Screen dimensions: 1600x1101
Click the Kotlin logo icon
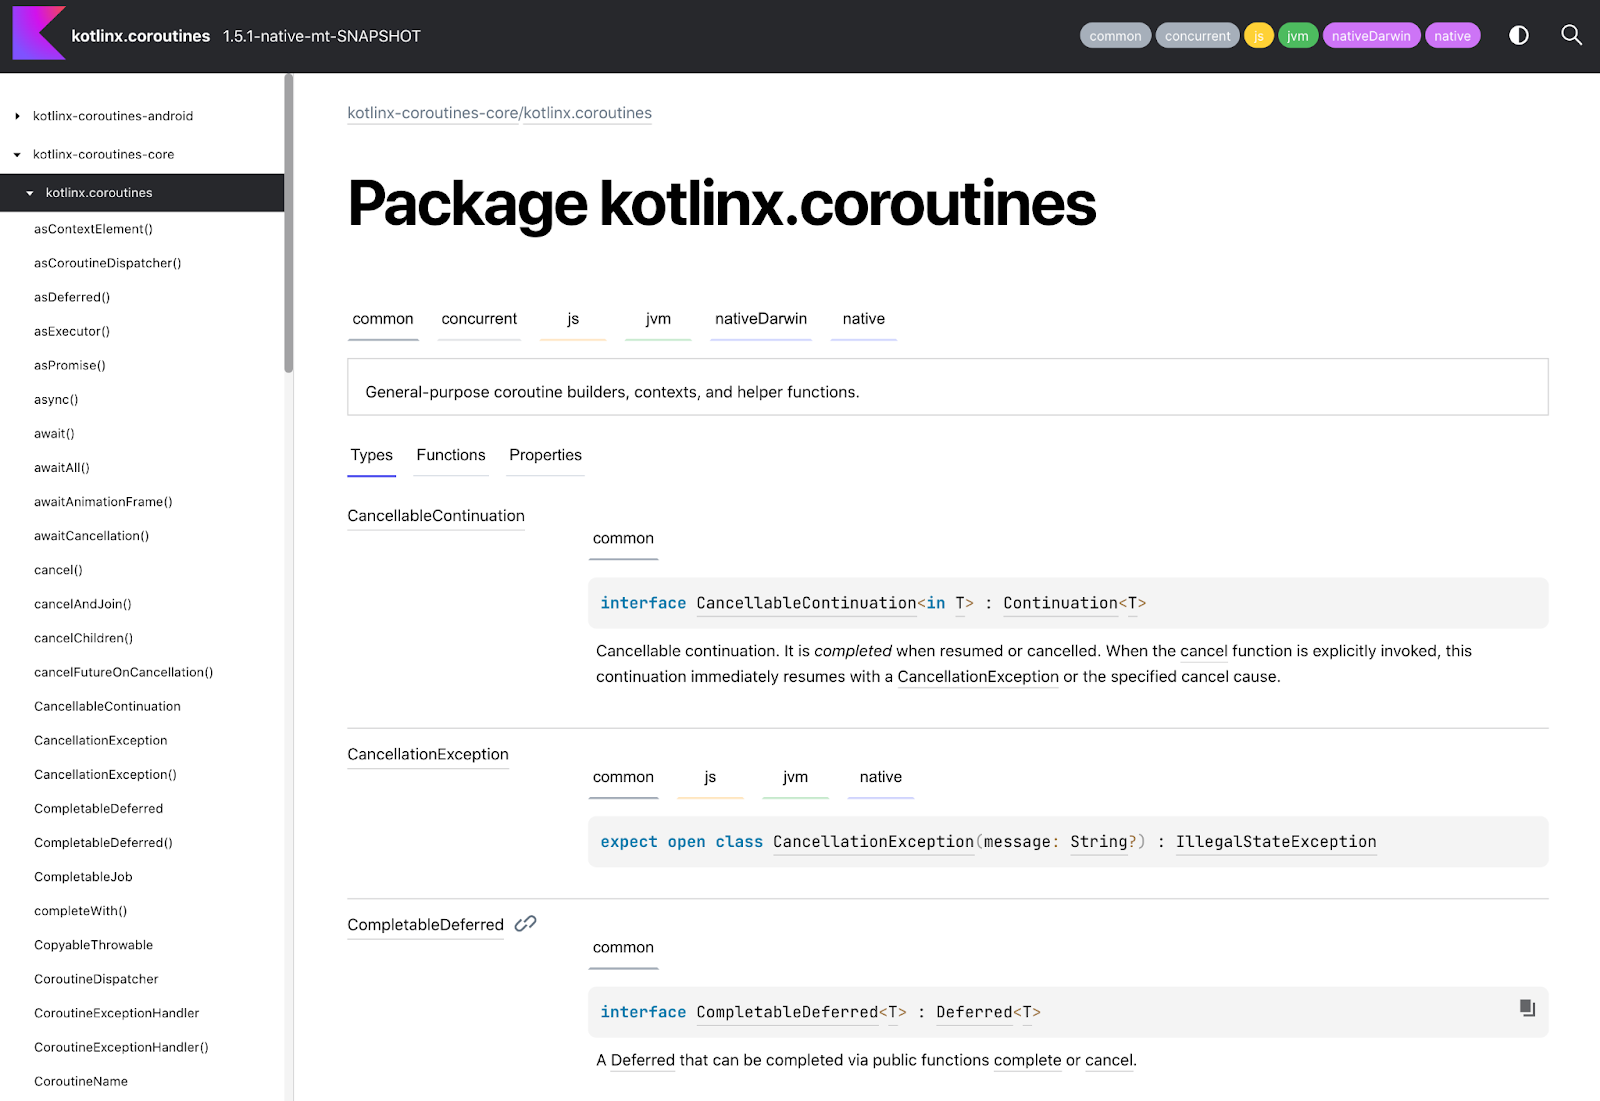[38, 34]
